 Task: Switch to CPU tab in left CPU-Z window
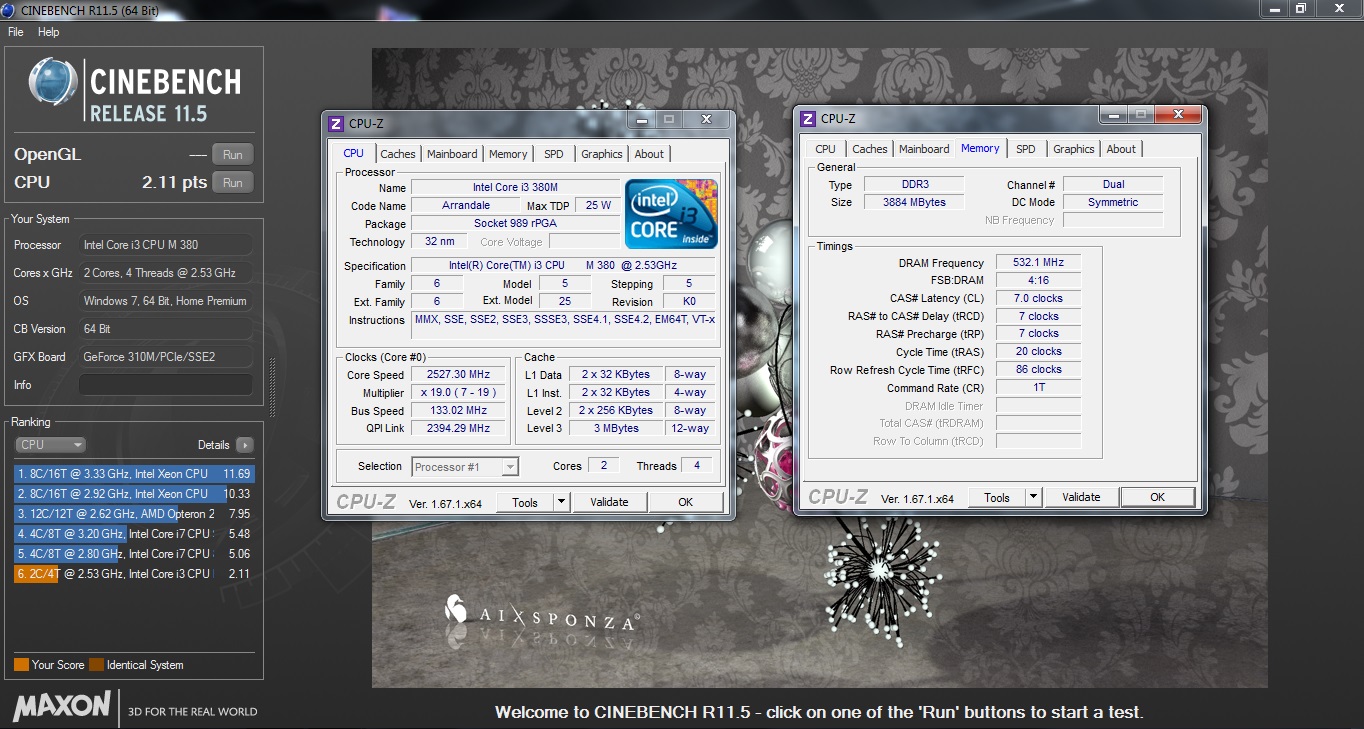[x=353, y=153]
